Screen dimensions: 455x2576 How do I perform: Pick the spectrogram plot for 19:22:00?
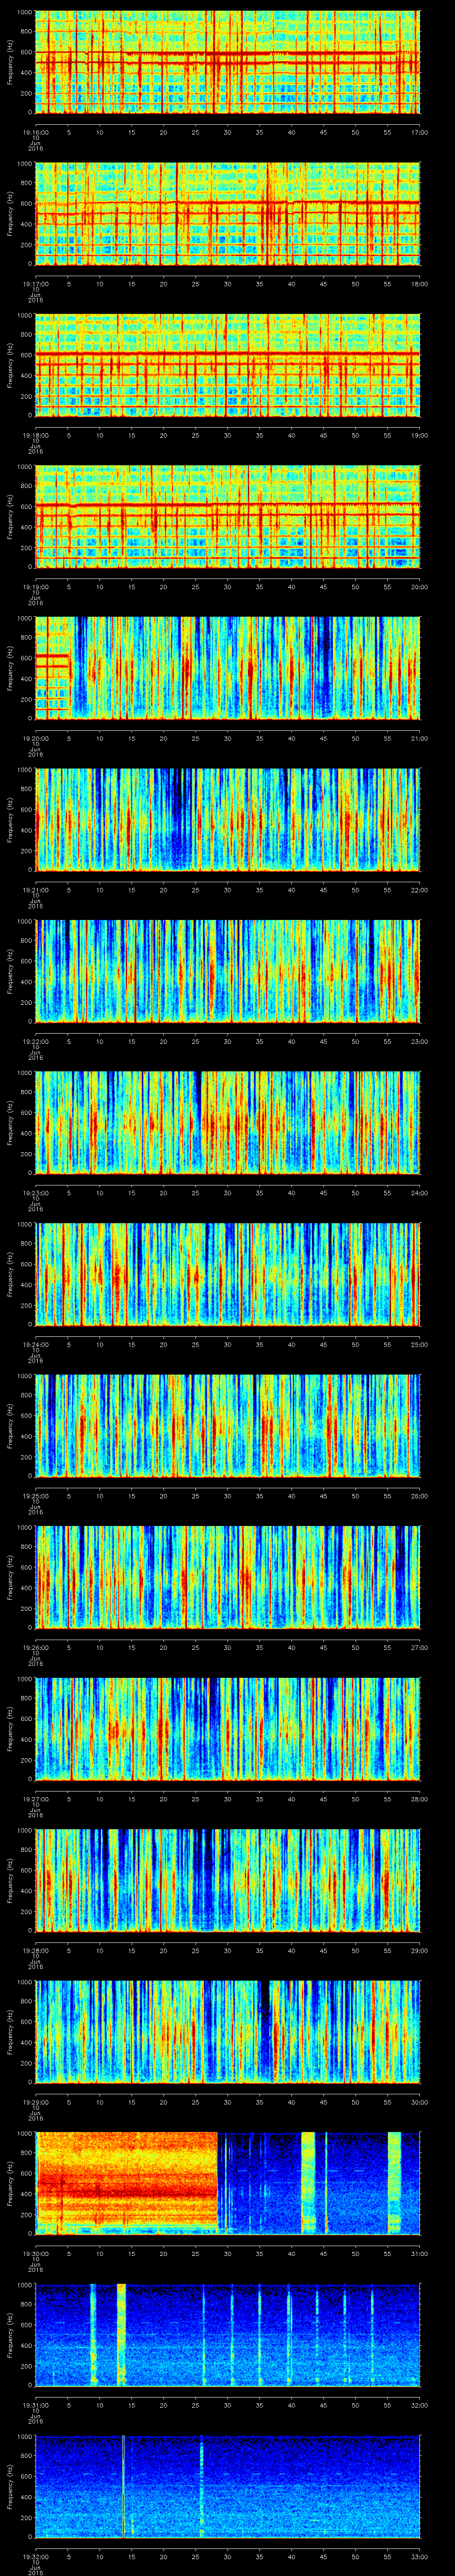pyautogui.click(x=228, y=971)
